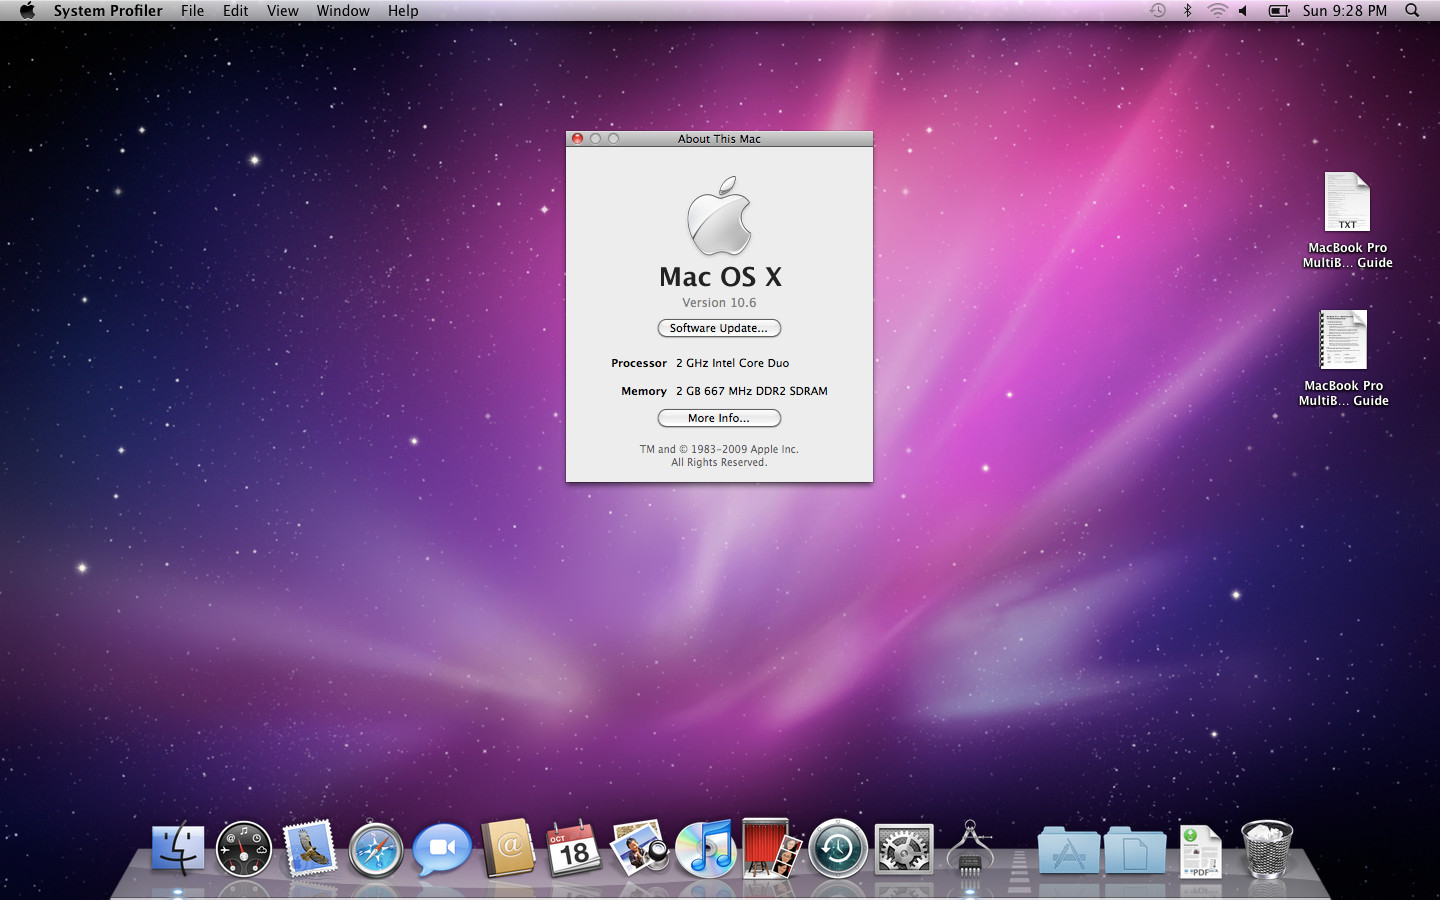1440x900 pixels.
Task: Open the Help menu
Action: pos(403,11)
